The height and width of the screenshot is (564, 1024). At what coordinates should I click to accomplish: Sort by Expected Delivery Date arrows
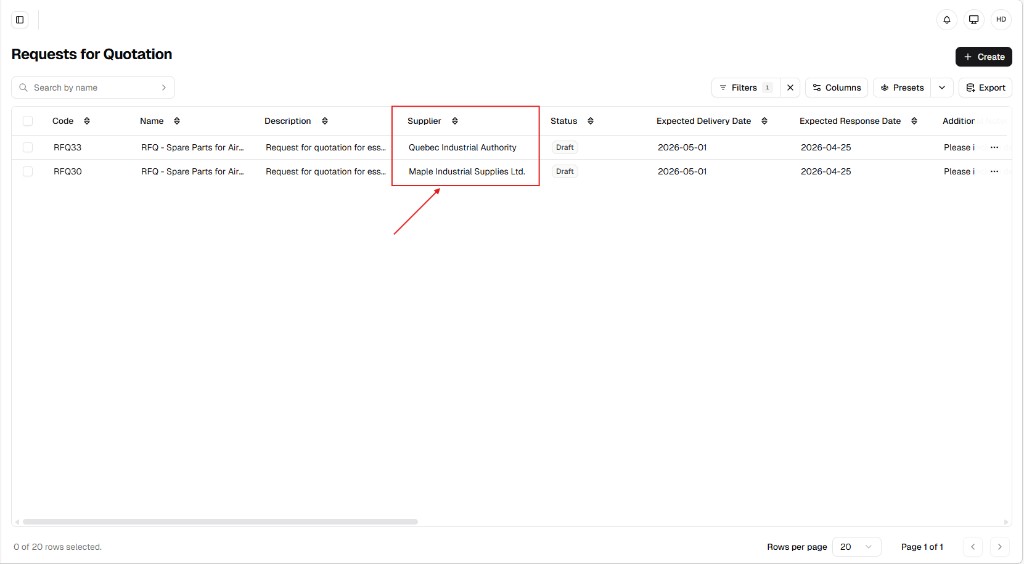tap(764, 121)
